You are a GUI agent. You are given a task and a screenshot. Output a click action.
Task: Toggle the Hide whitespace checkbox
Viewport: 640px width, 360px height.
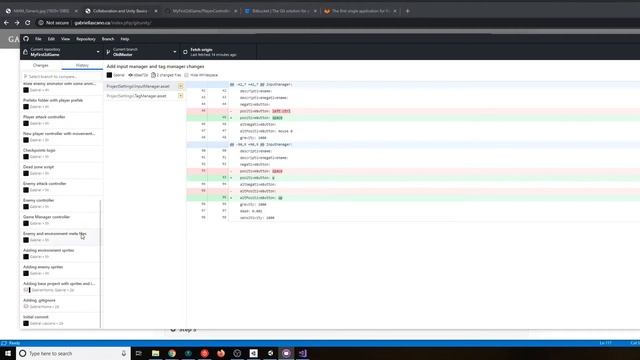coord(187,75)
